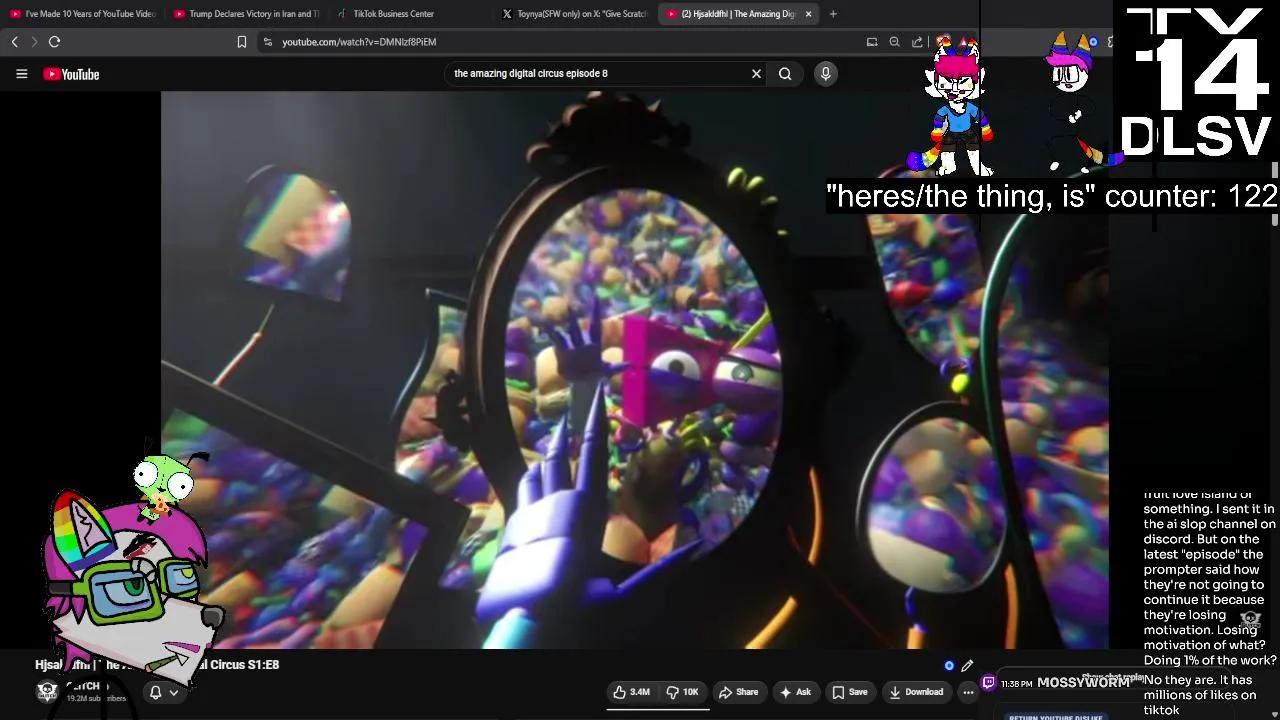Click the URL address bar field
Viewport: 1280px width, 720px height.
pyautogui.click(x=560, y=42)
